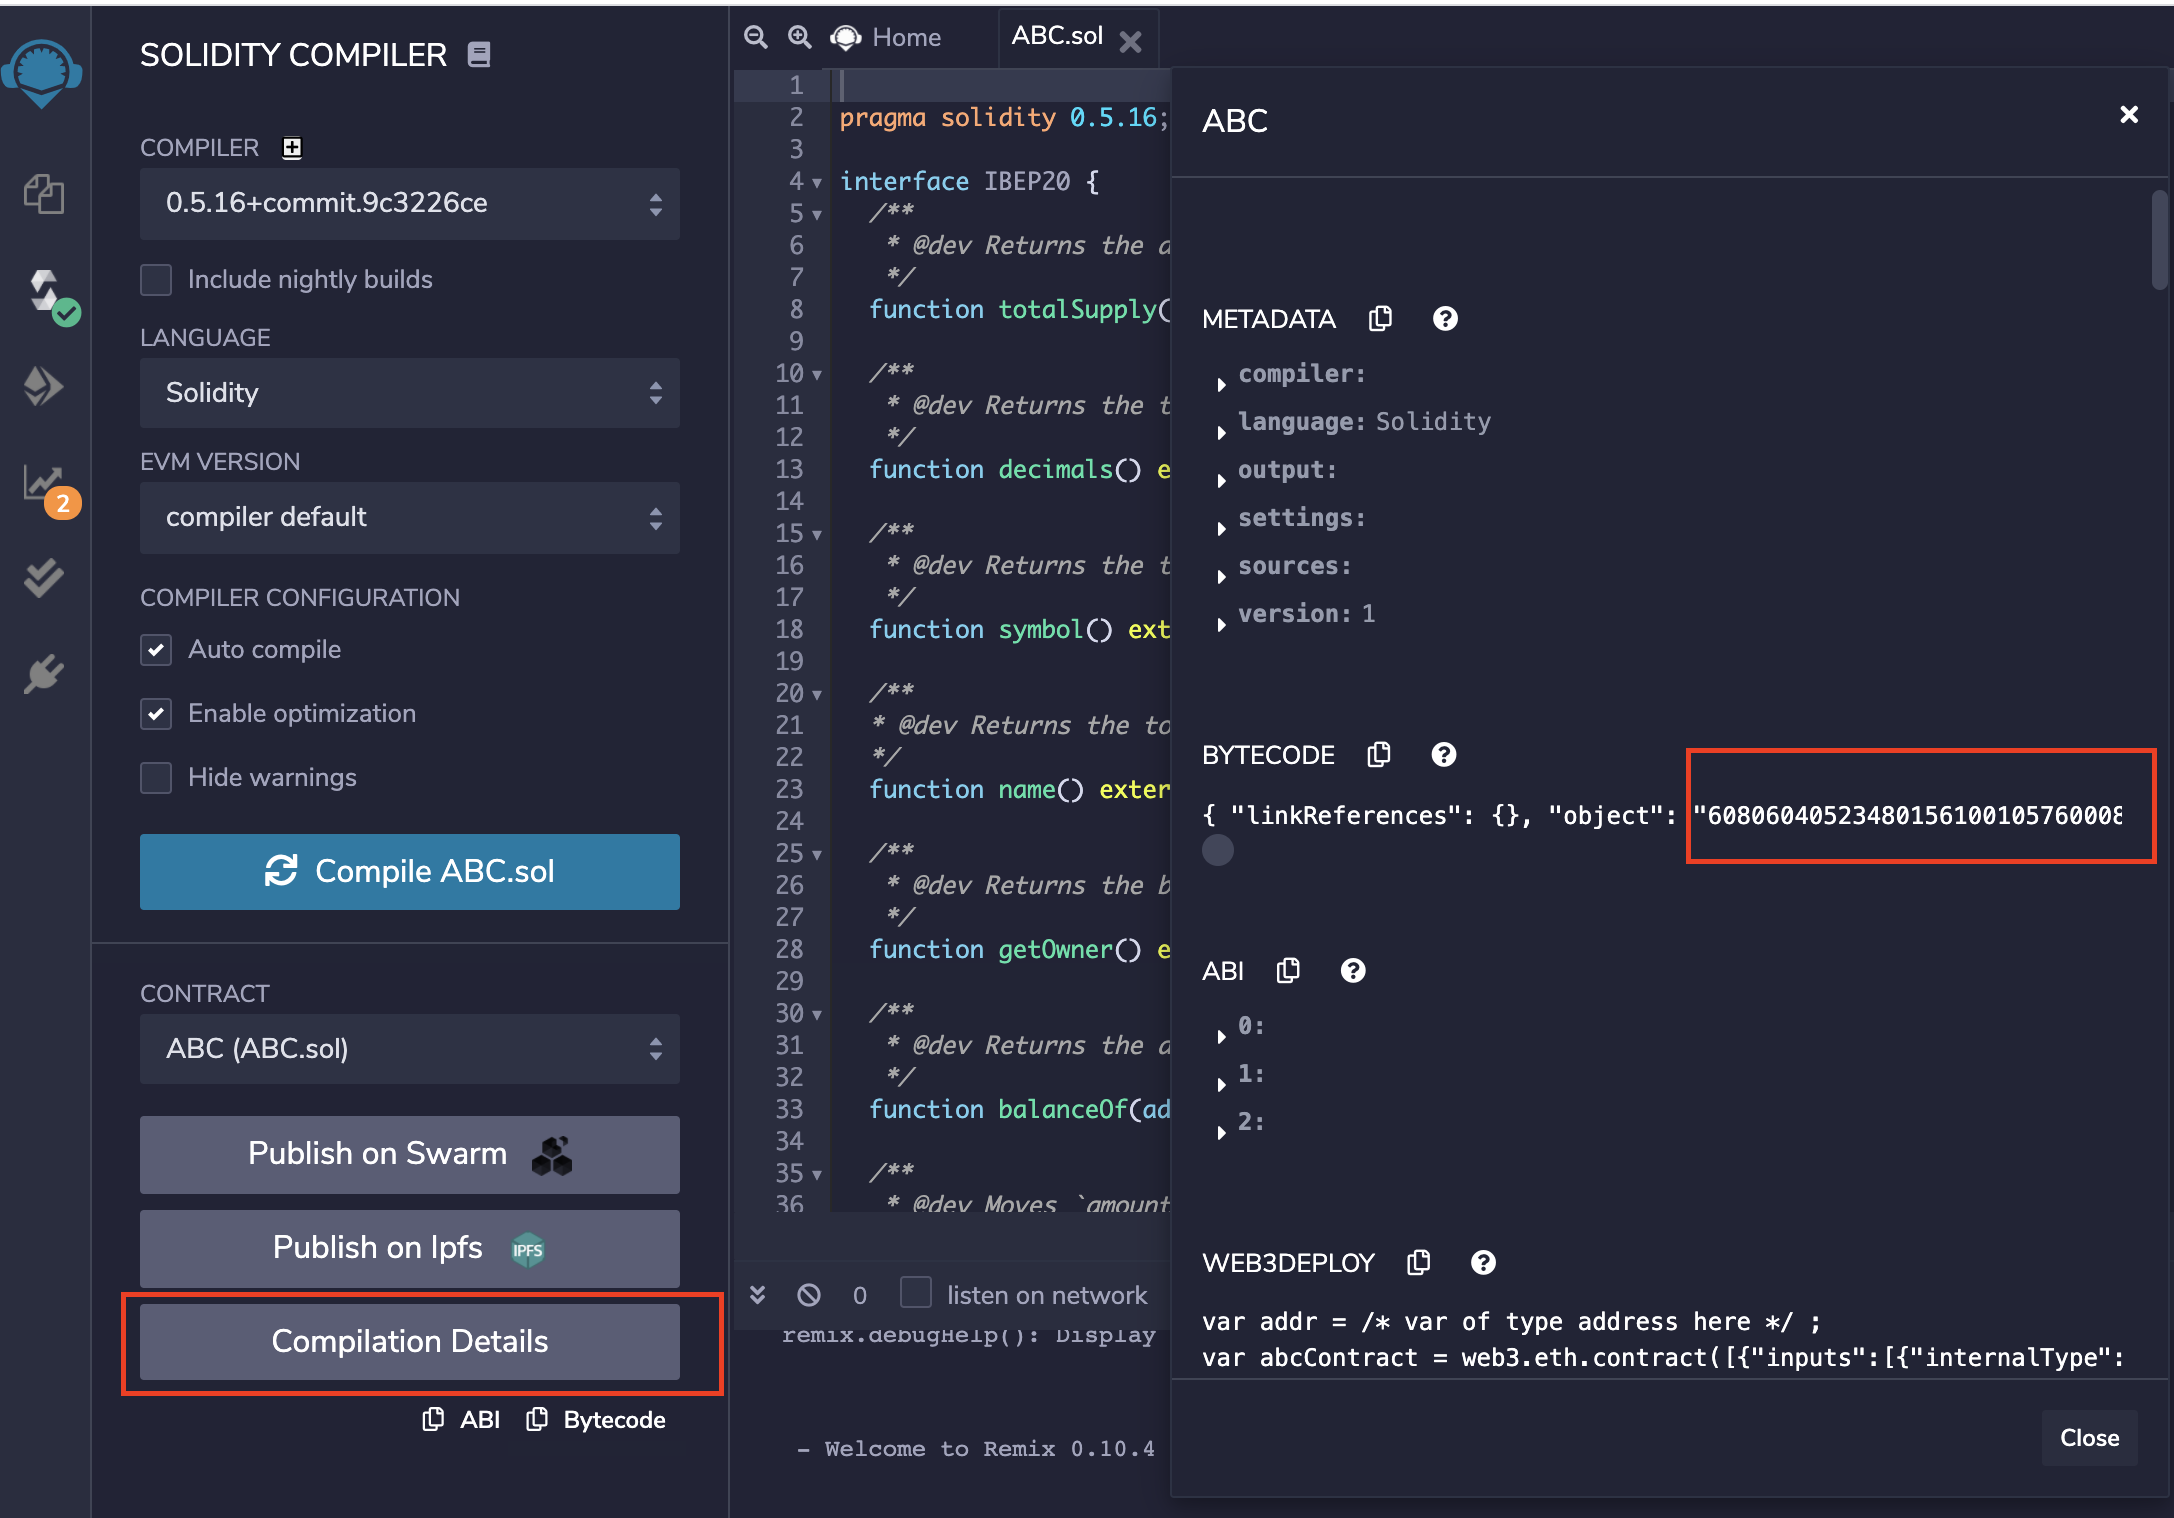Screen dimensions: 2174x1518
Task: Enable the Include nightly builds checkbox
Action: click(157, 280)
